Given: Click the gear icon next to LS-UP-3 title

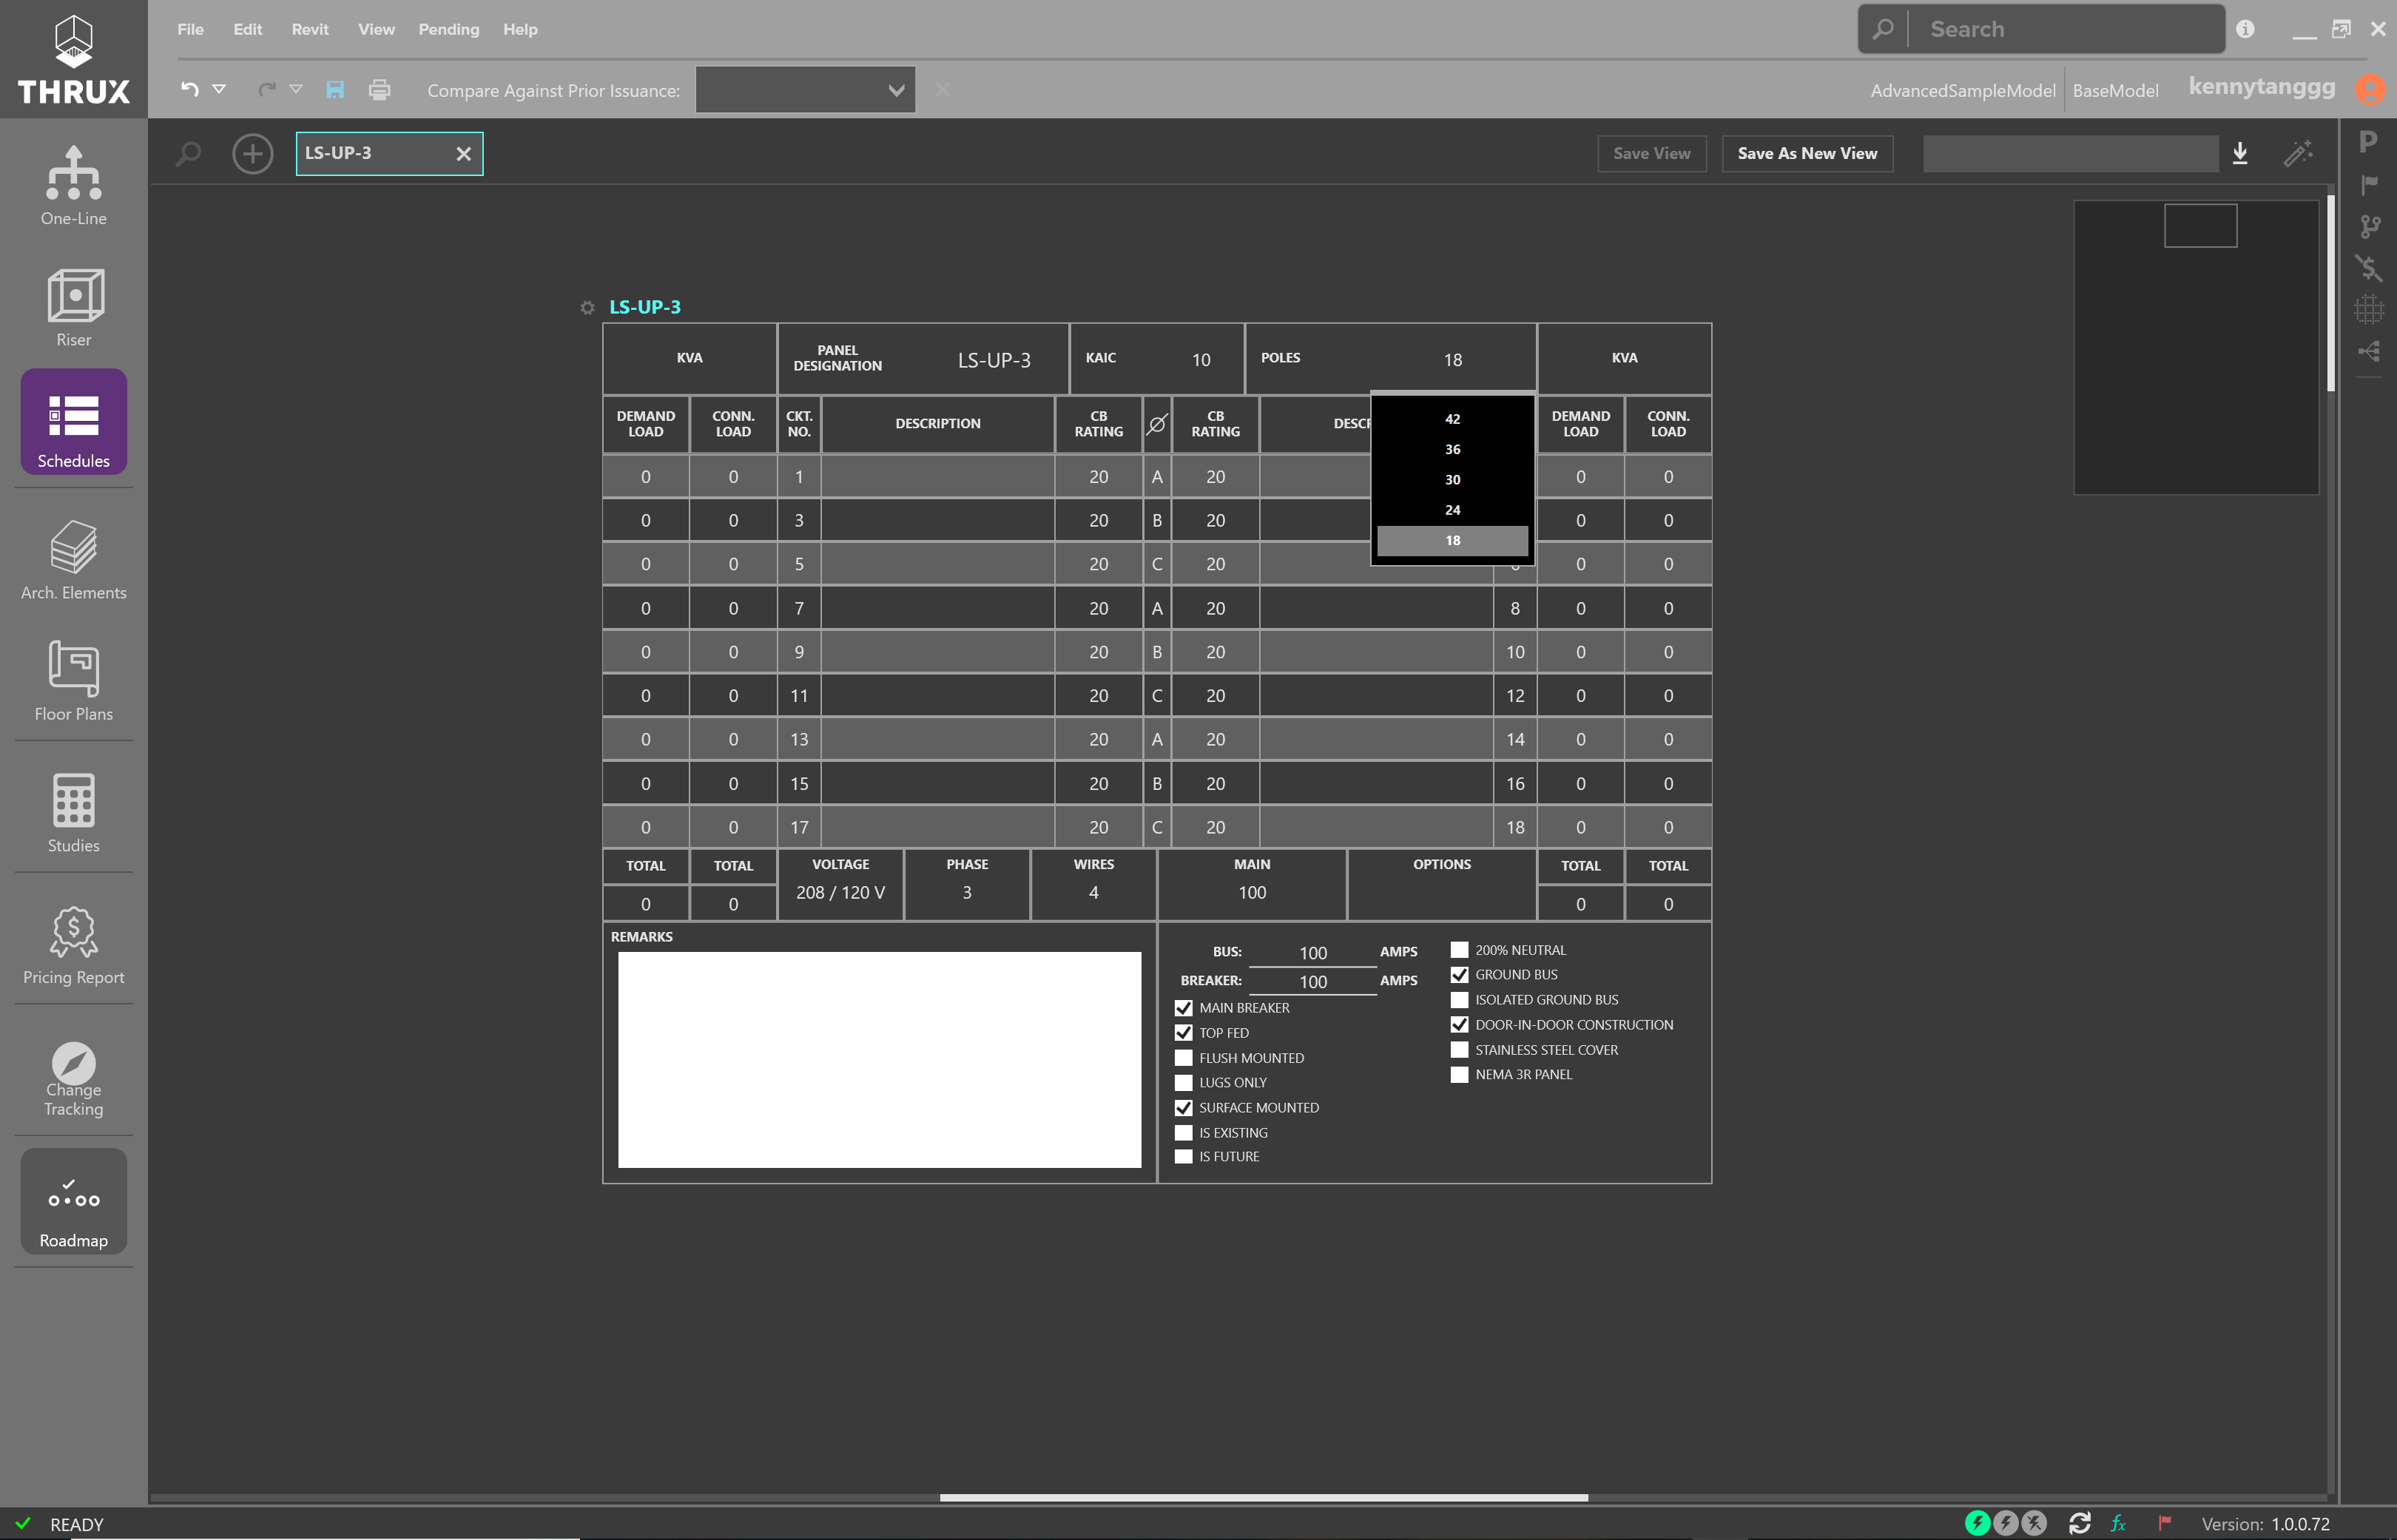Looking at the screenshot, I should 587,307.
